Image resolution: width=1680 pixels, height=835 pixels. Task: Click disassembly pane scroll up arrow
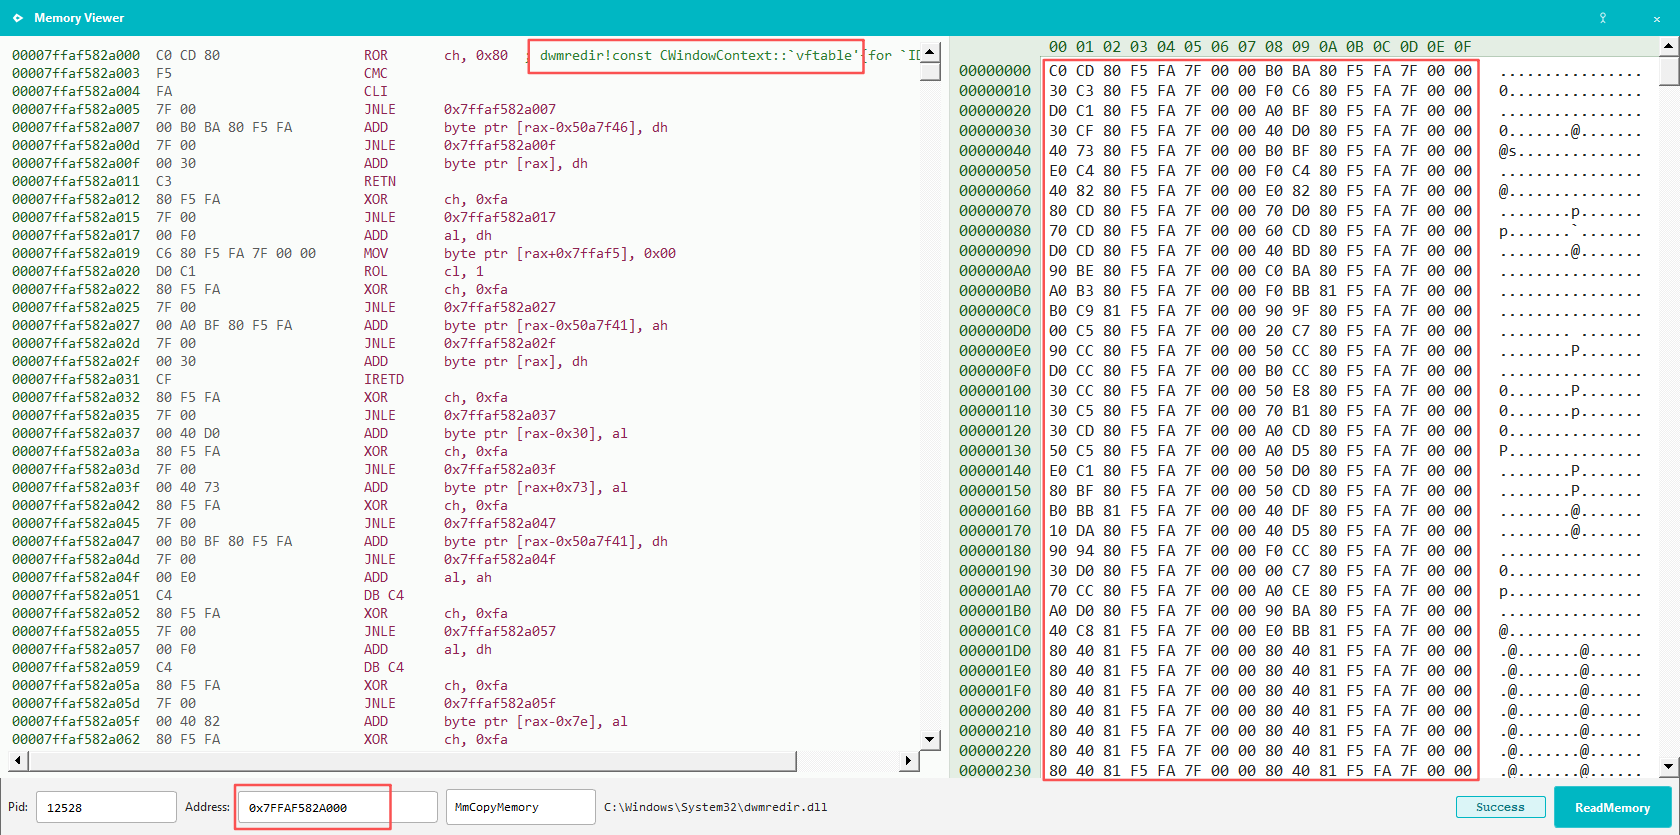coord(930,53)
